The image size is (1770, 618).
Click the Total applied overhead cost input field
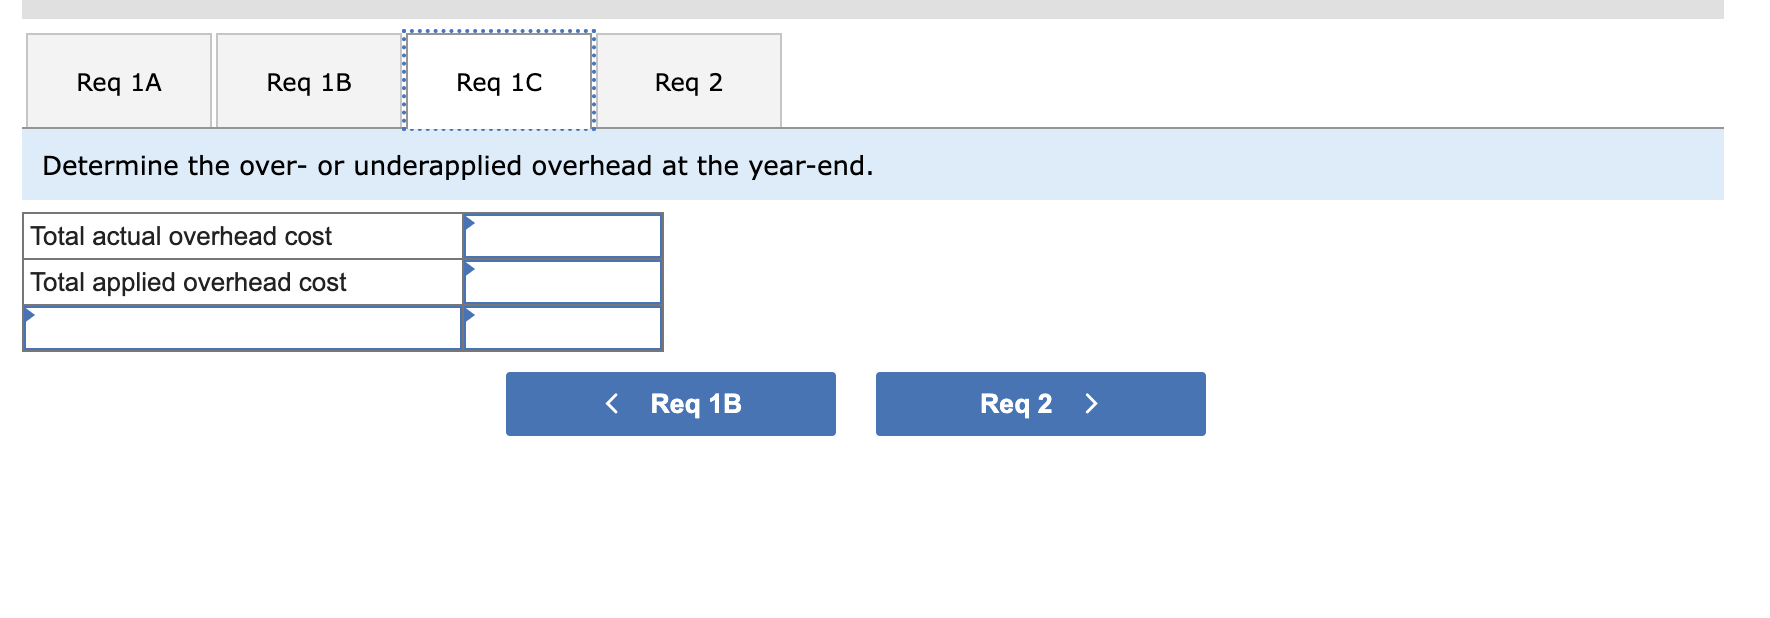click(565, 282)
